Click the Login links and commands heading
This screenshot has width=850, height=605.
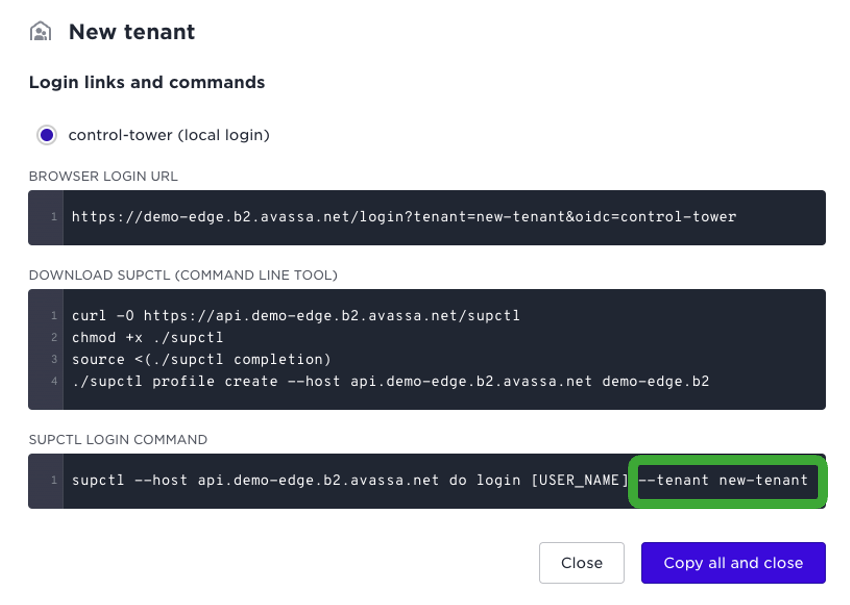(146, 82)
